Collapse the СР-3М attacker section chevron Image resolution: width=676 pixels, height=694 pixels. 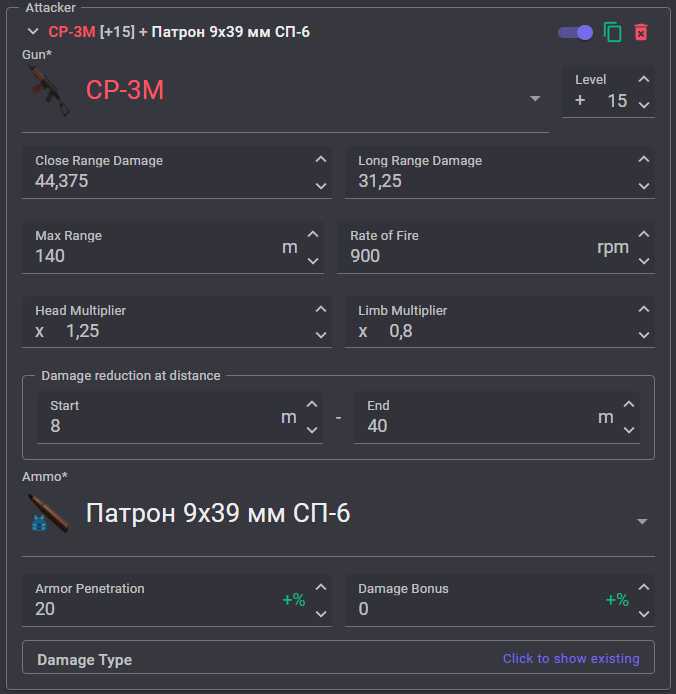[33, 31]
